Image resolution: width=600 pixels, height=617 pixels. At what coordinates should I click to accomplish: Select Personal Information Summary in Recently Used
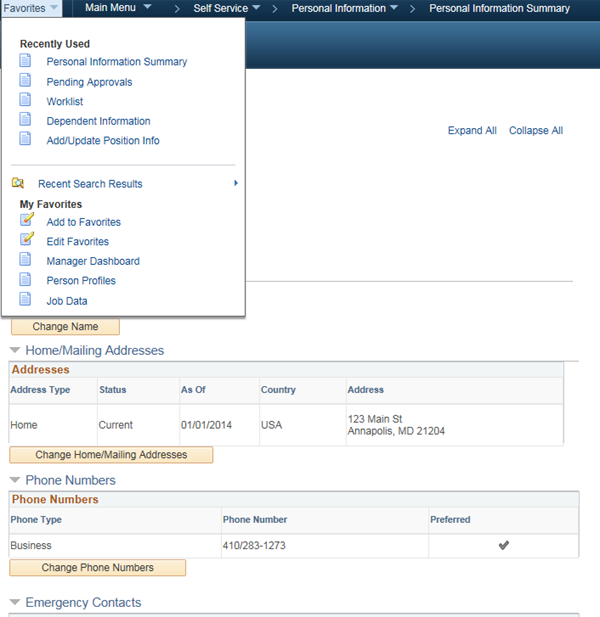117,62
